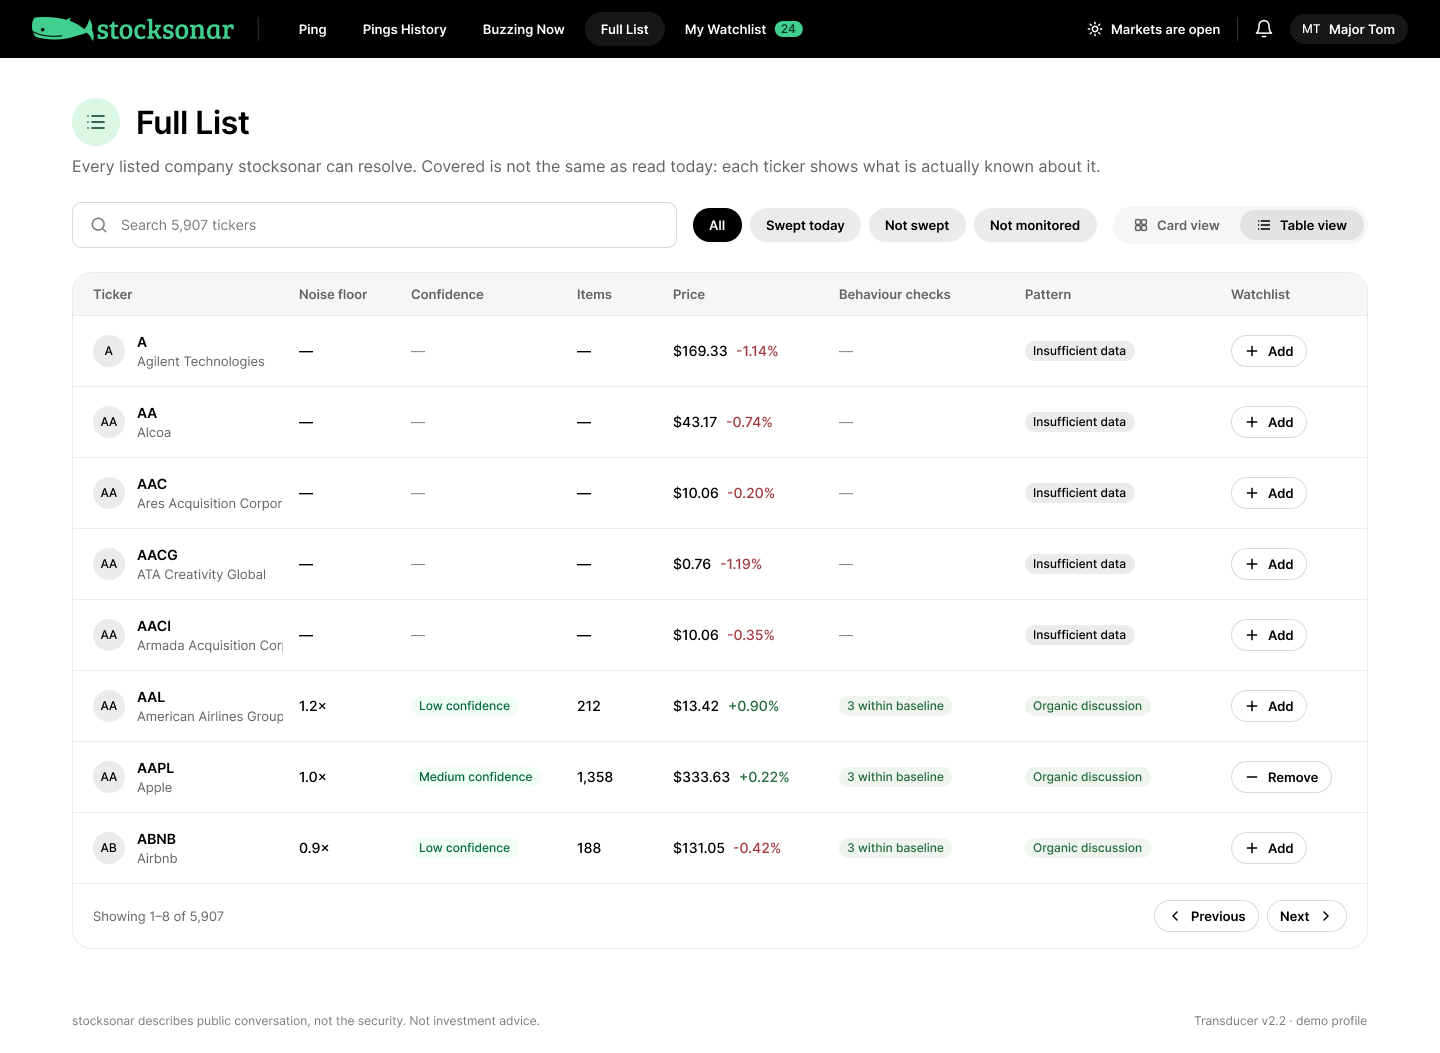Click Organic discussion in ABNB row
This screenshot has width=1440, height=1053.
pos(1088,848)
